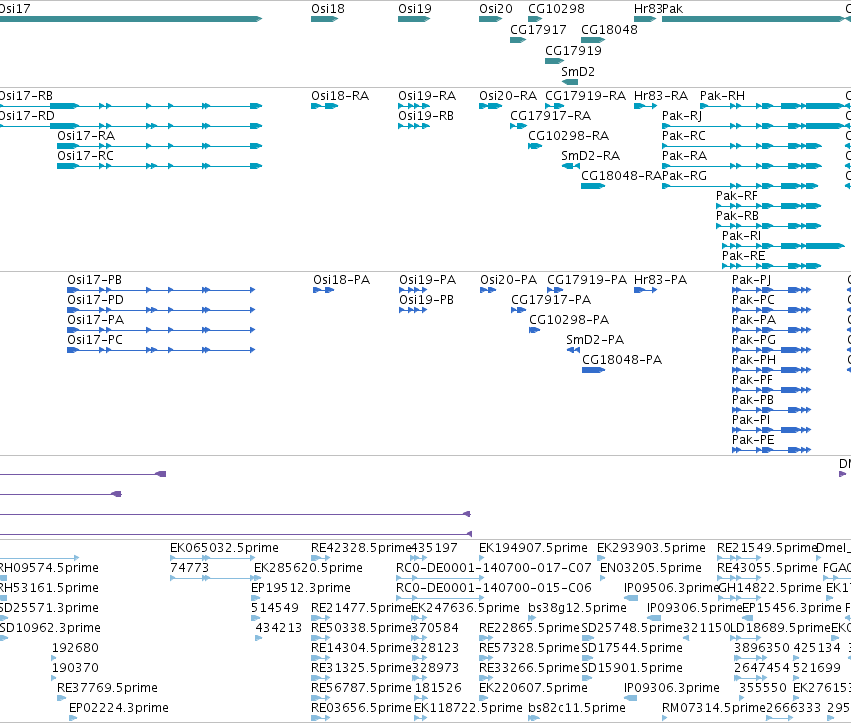851x723 pixels.
Task: Select the CG18048-PA protein
Action: pyautogui.click(x=593, y=370)
